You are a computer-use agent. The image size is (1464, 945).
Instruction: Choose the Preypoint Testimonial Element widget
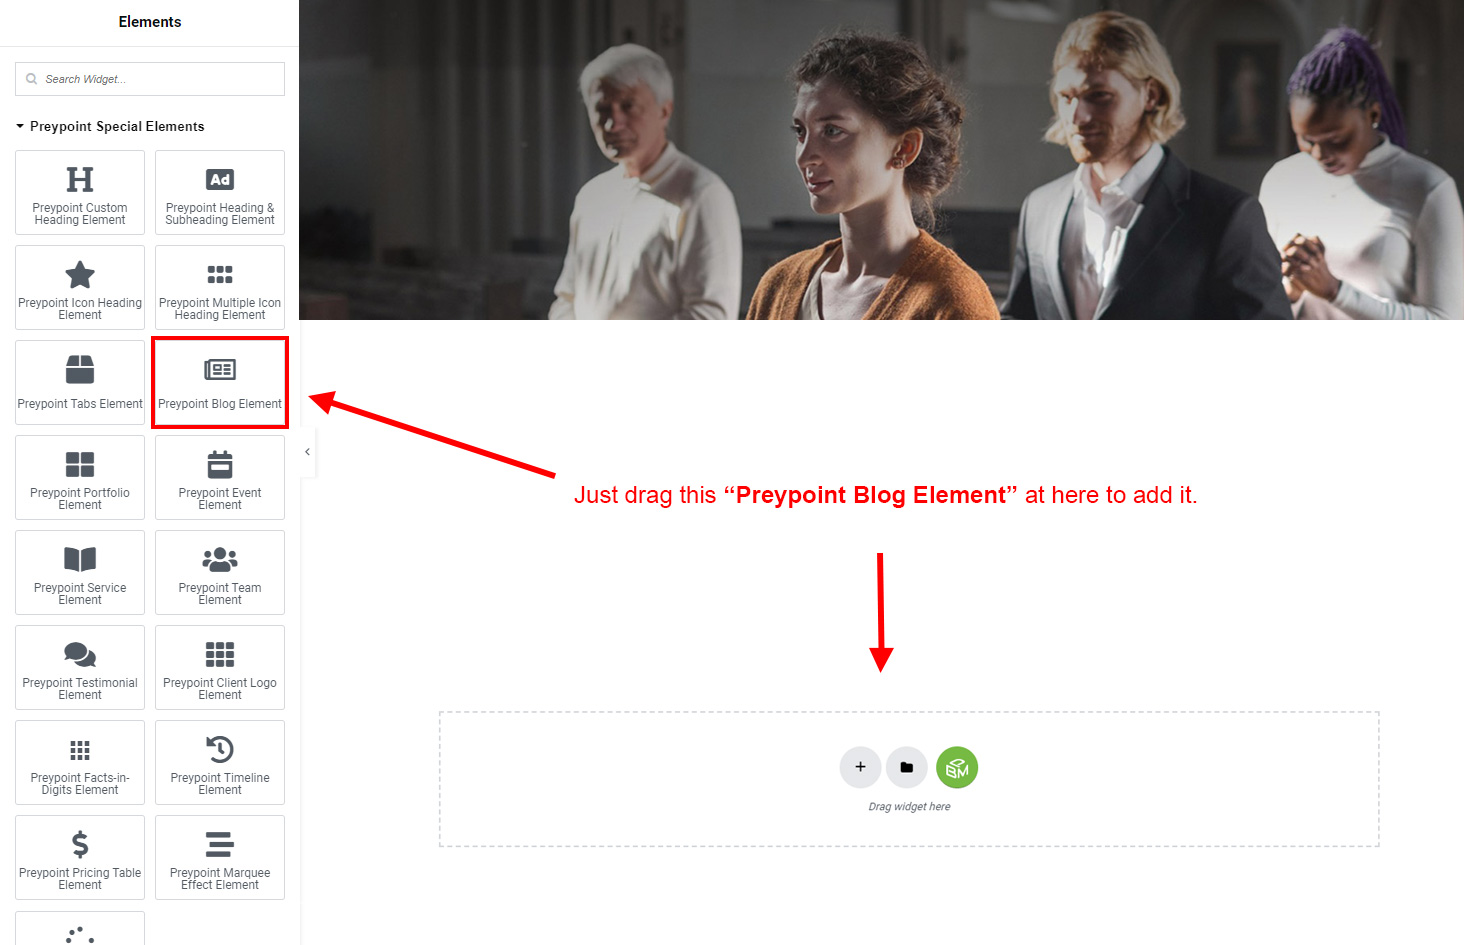(80, 667)
